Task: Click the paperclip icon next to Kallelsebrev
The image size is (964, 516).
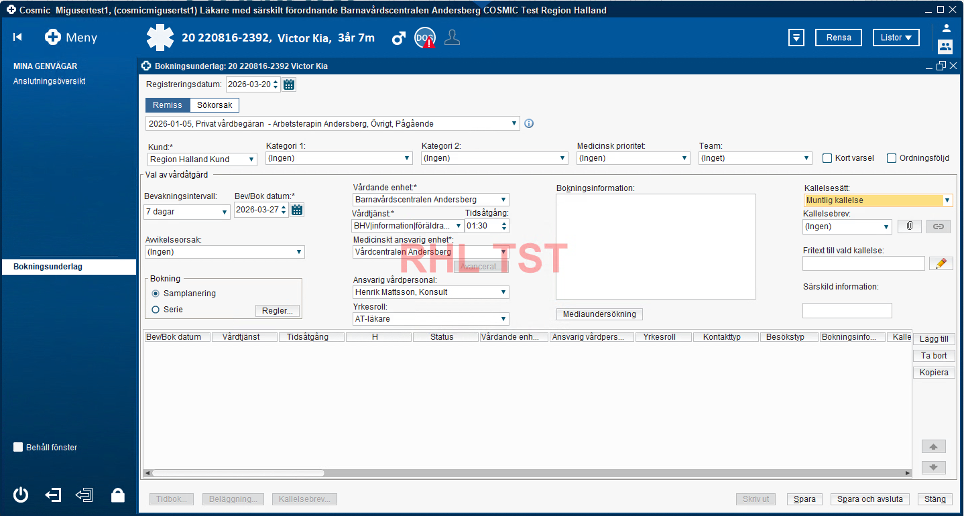Action: point(908,227)
